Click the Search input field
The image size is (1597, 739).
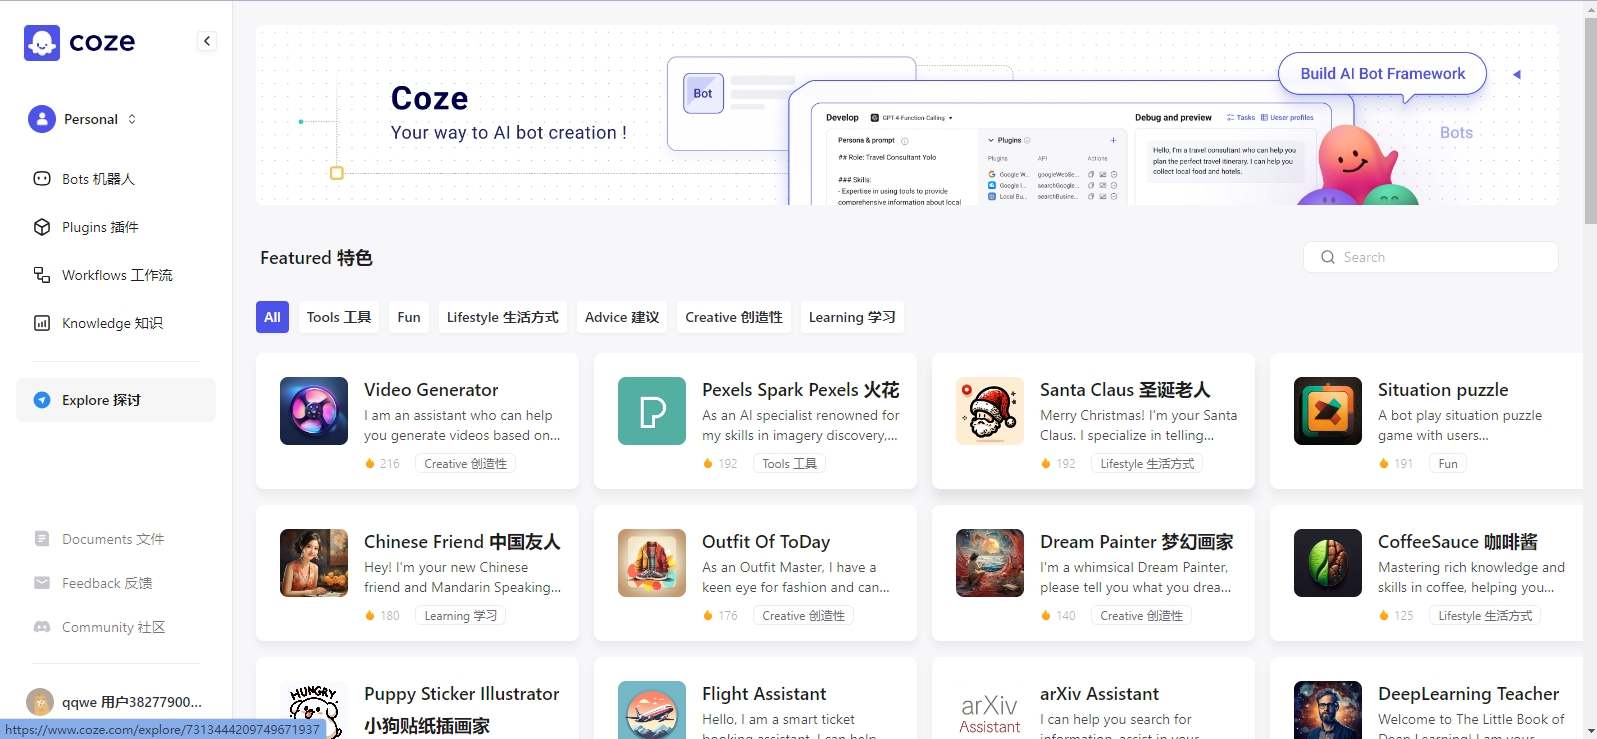1430,257
